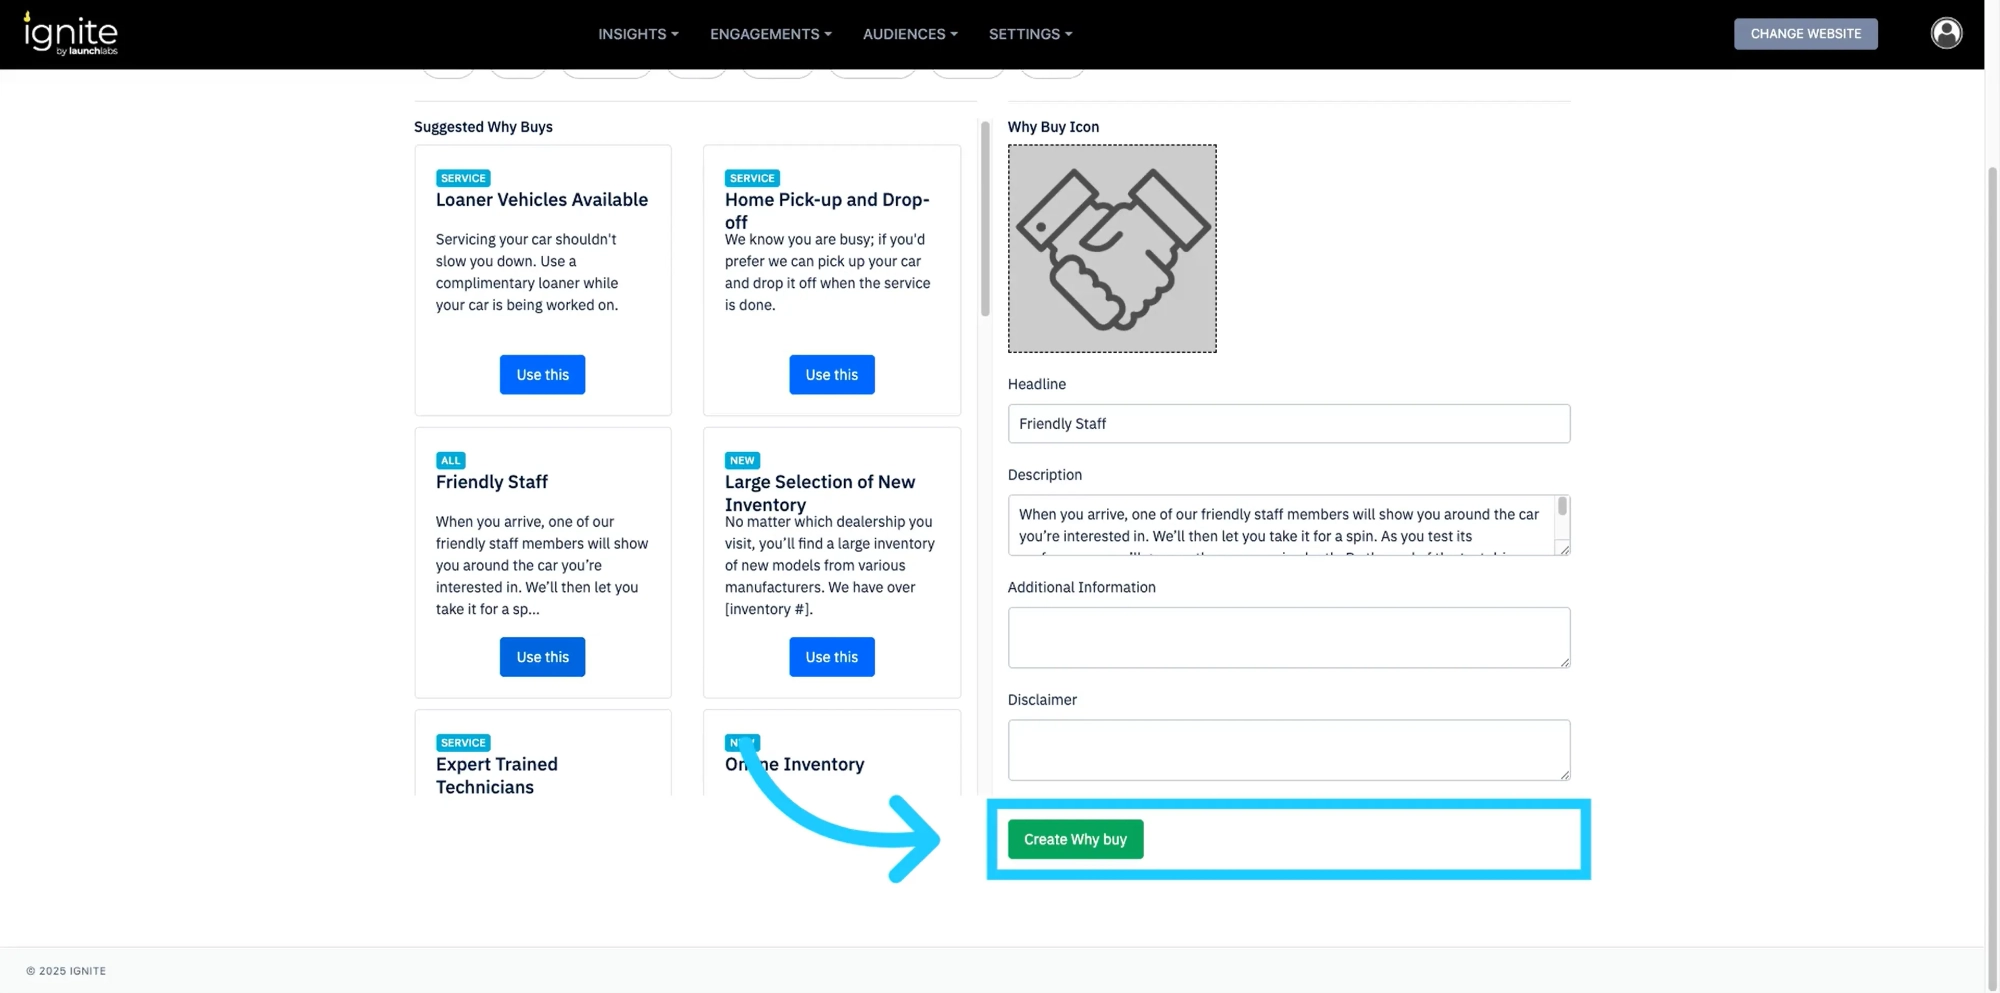Image resolution: width=2000 pixels, height=993 pixels.
Task: Click the Change Website button
Action: (x=1805, y=34)
